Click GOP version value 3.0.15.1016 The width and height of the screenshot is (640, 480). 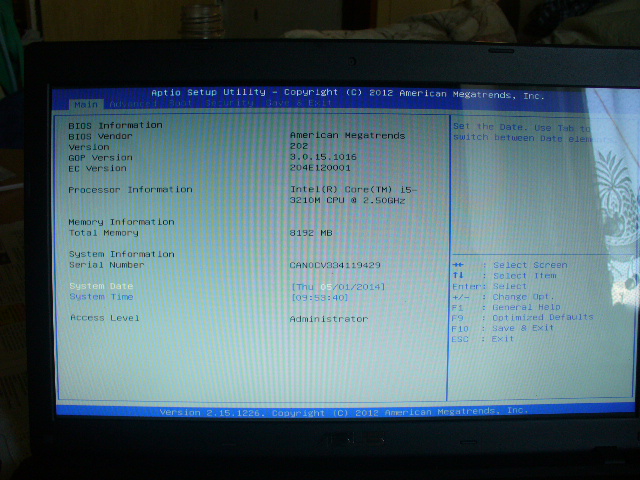click(323, 157)
